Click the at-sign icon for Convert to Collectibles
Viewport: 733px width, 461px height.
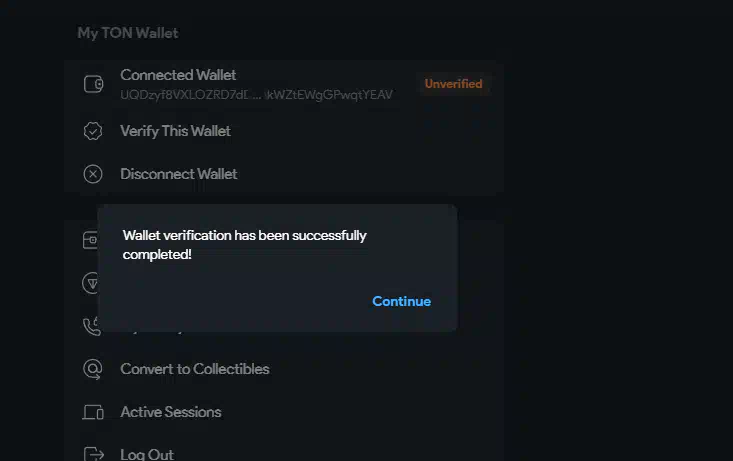coord(93,369)
